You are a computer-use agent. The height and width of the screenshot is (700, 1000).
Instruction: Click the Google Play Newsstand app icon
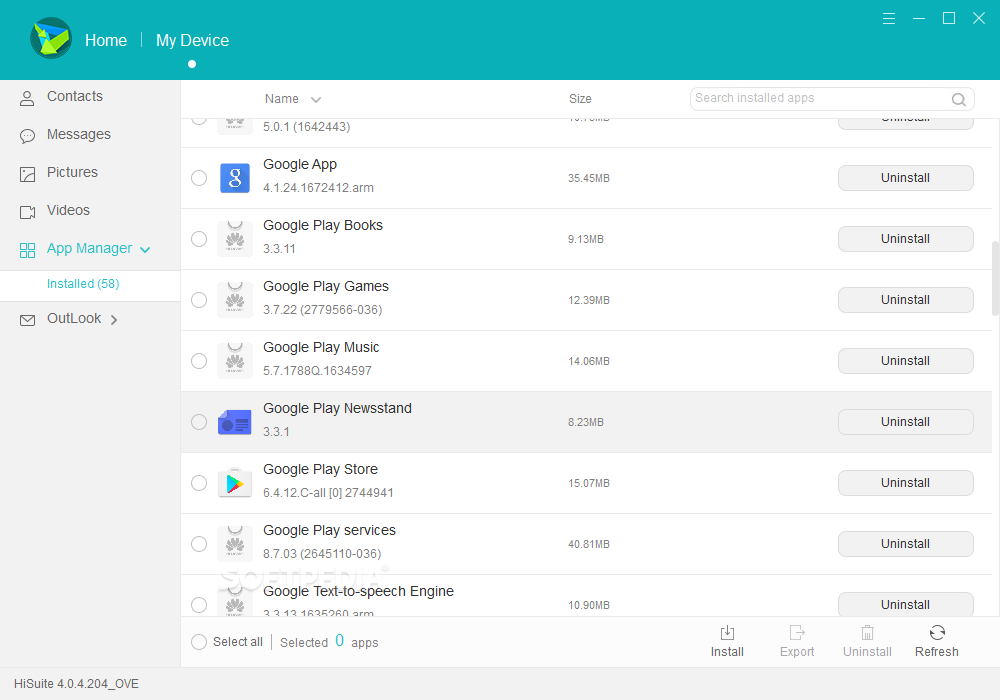pos(235,422)
